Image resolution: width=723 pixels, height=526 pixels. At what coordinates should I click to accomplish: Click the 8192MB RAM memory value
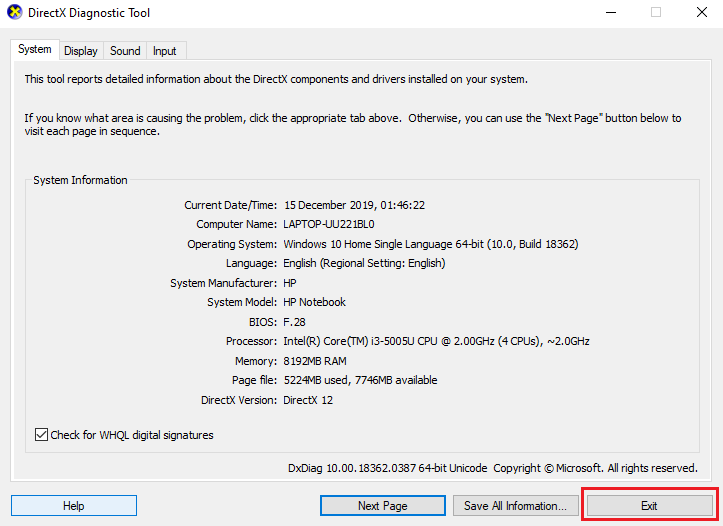(315, 361)
